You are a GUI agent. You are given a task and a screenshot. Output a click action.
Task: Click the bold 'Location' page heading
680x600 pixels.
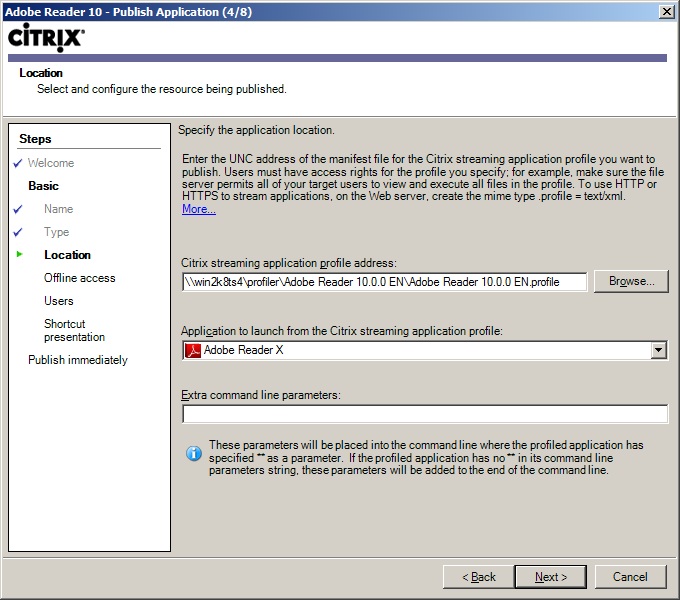[41, 73]
